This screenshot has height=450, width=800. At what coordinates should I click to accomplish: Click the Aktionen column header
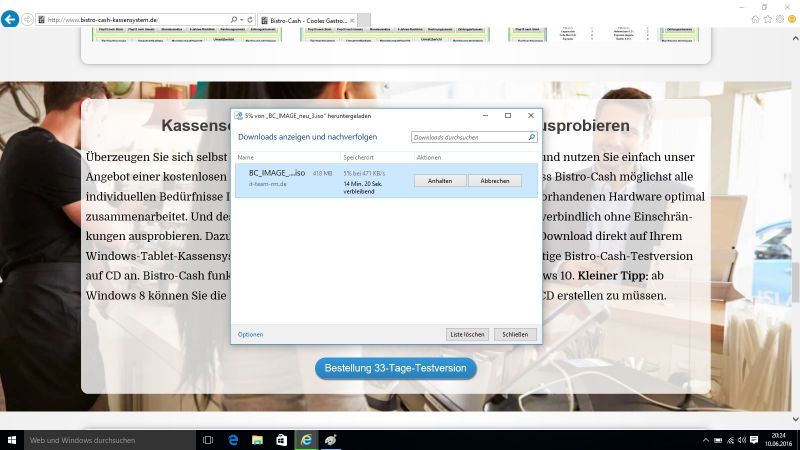tap(429, 158)
